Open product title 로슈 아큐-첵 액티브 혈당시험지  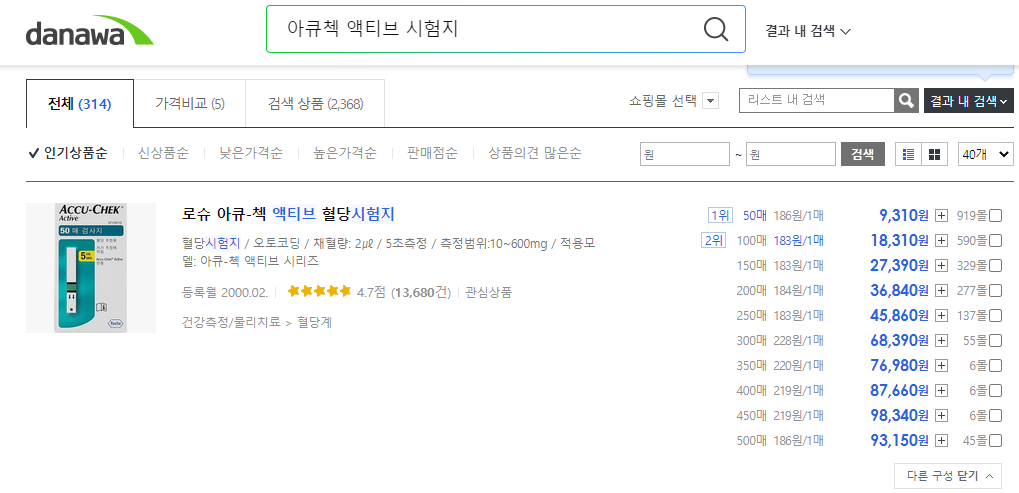click(289, 214)
